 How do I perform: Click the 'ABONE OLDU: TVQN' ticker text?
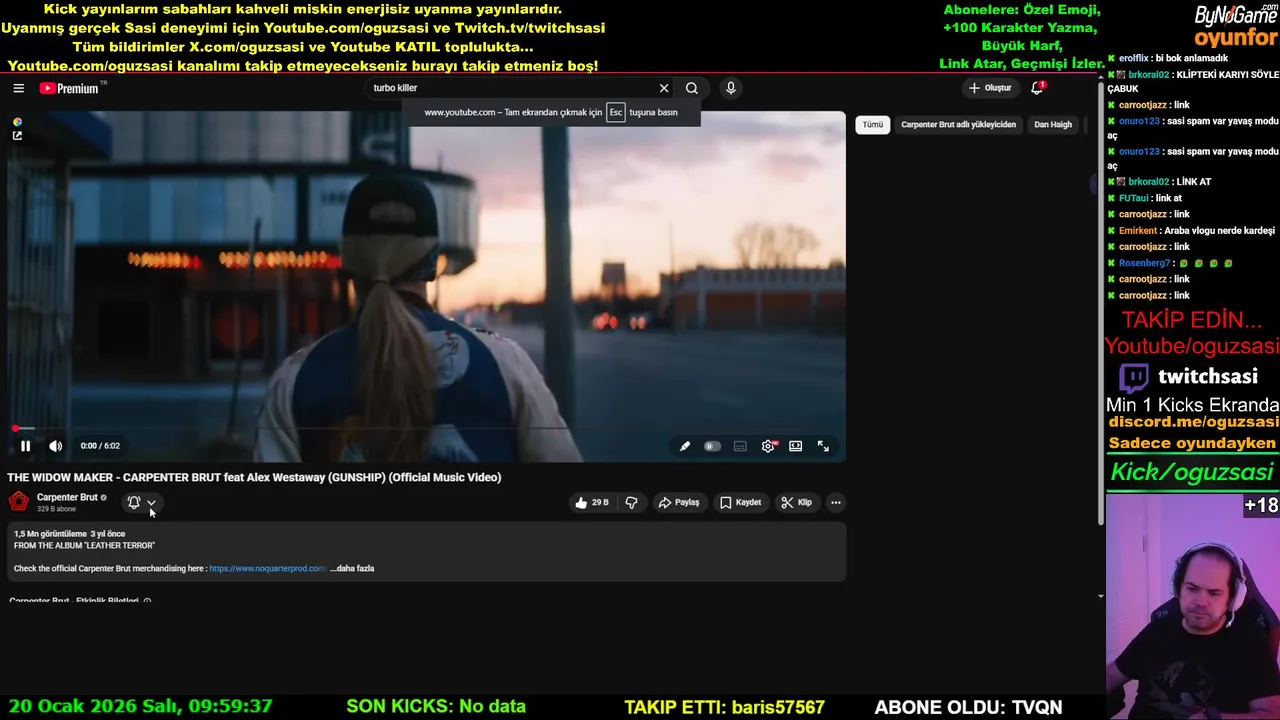pyautogui.click(x=968, y=707)
